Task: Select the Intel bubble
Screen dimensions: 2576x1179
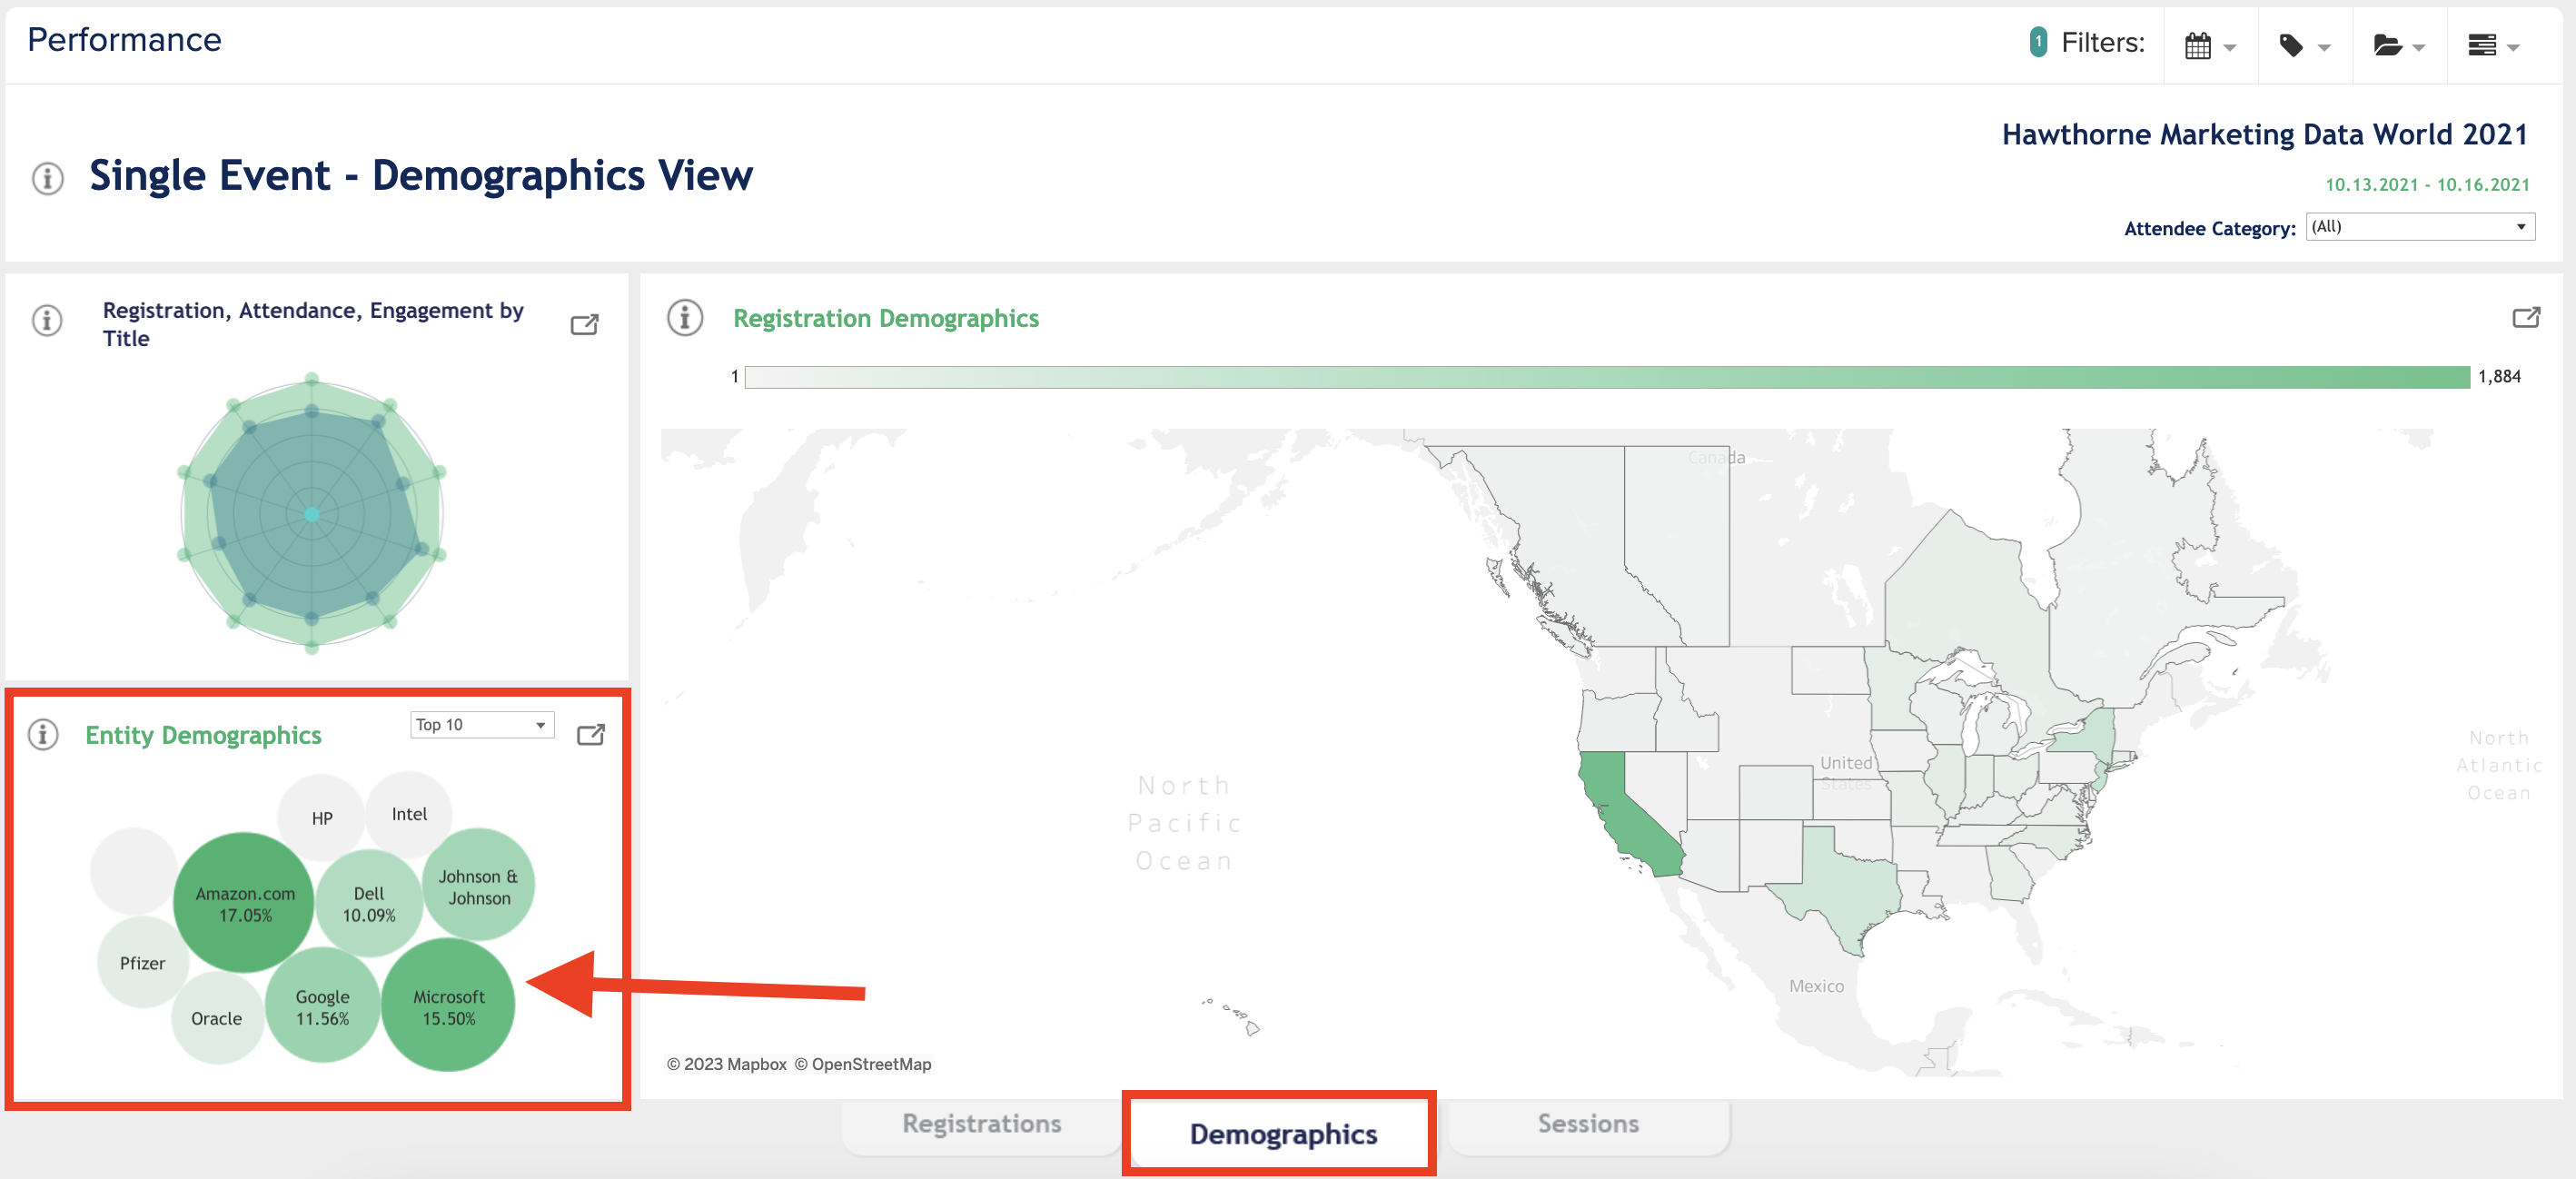Action: 409,814
